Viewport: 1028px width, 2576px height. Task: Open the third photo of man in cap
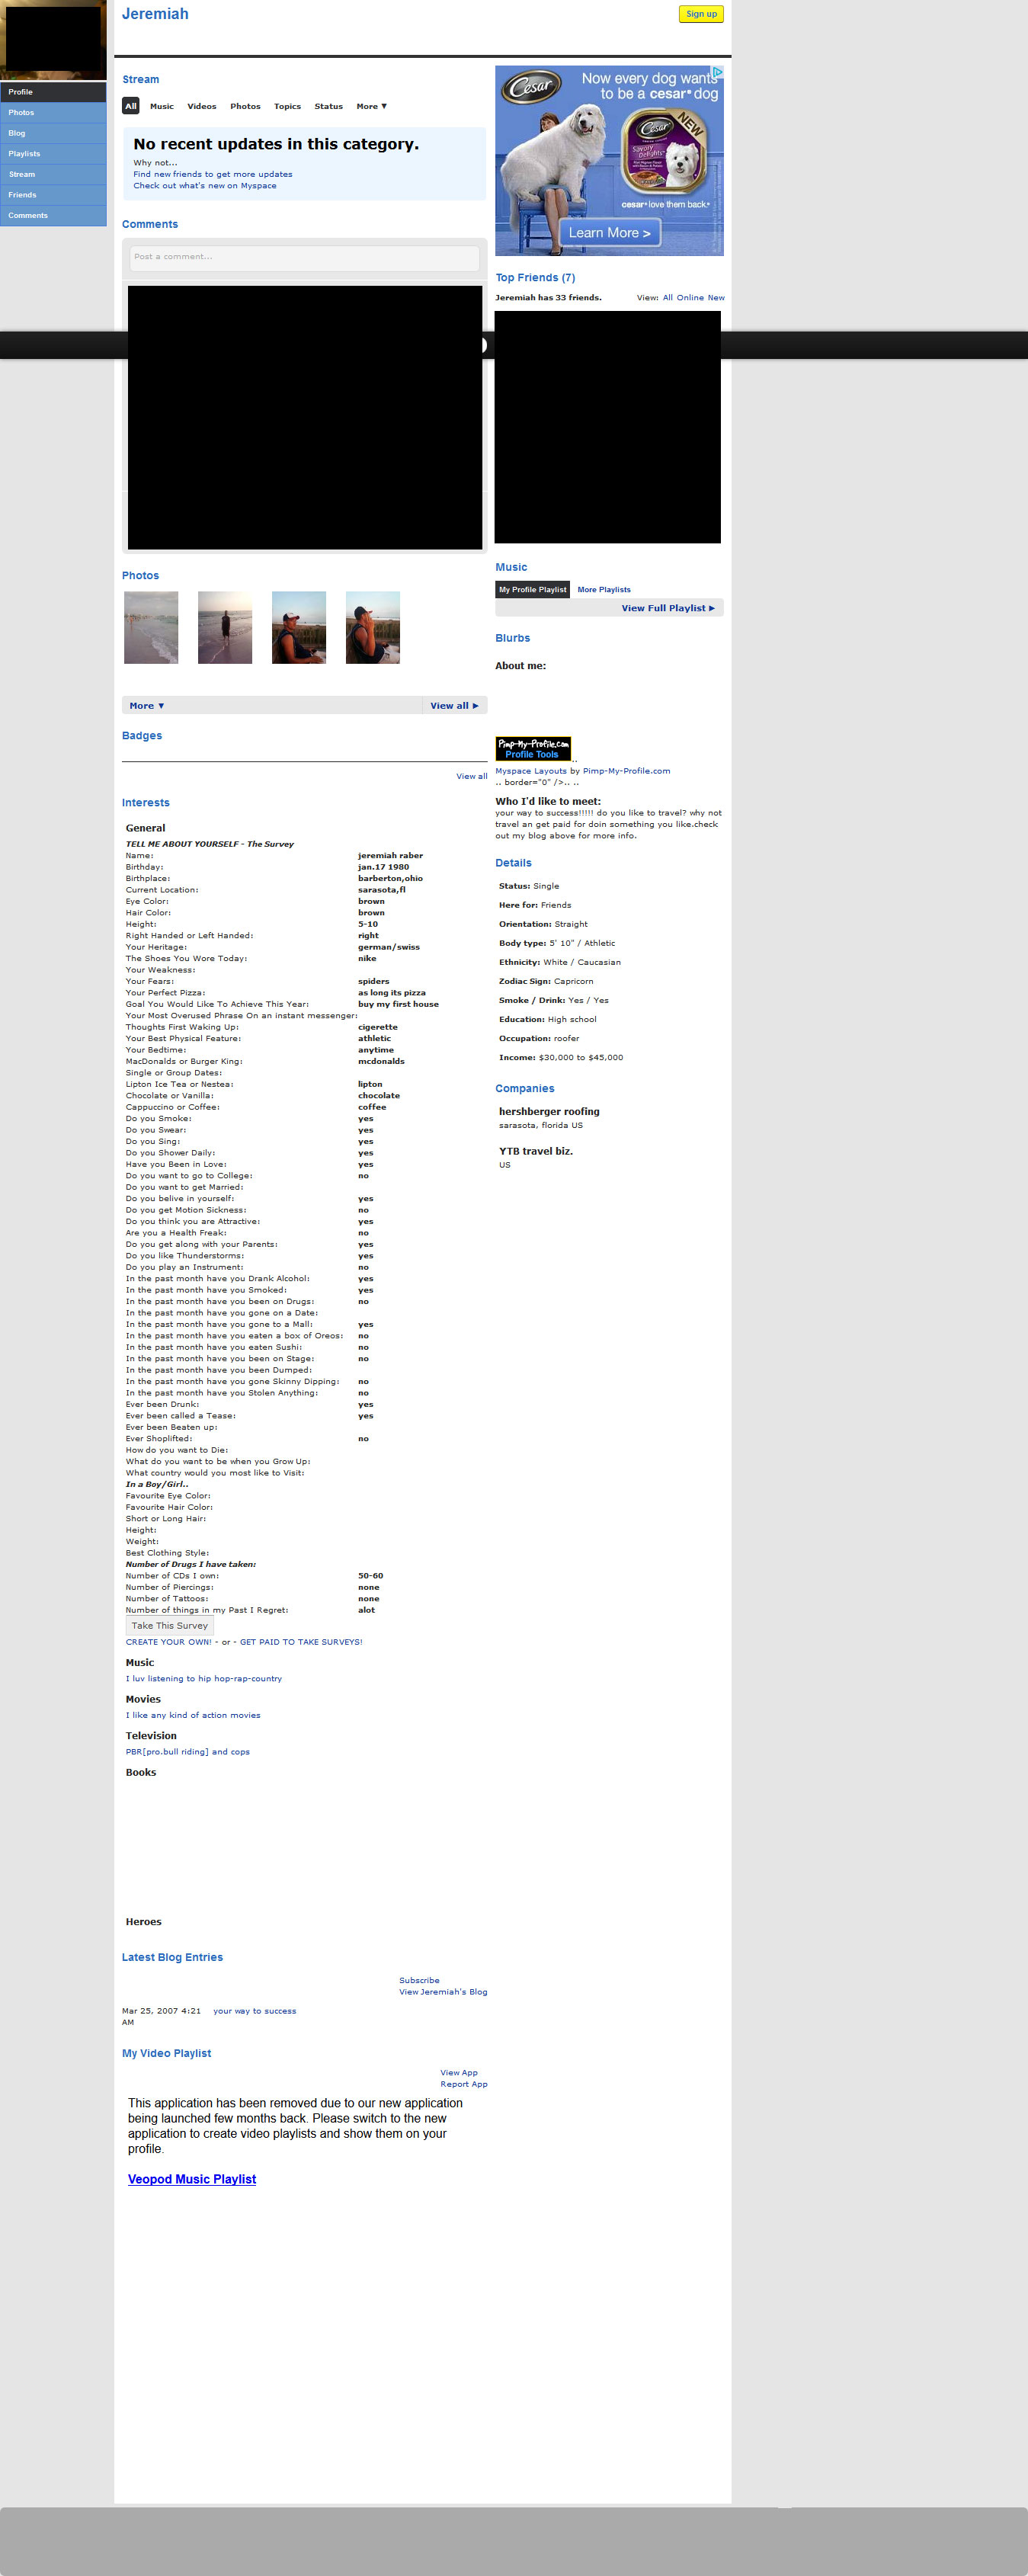299,627
